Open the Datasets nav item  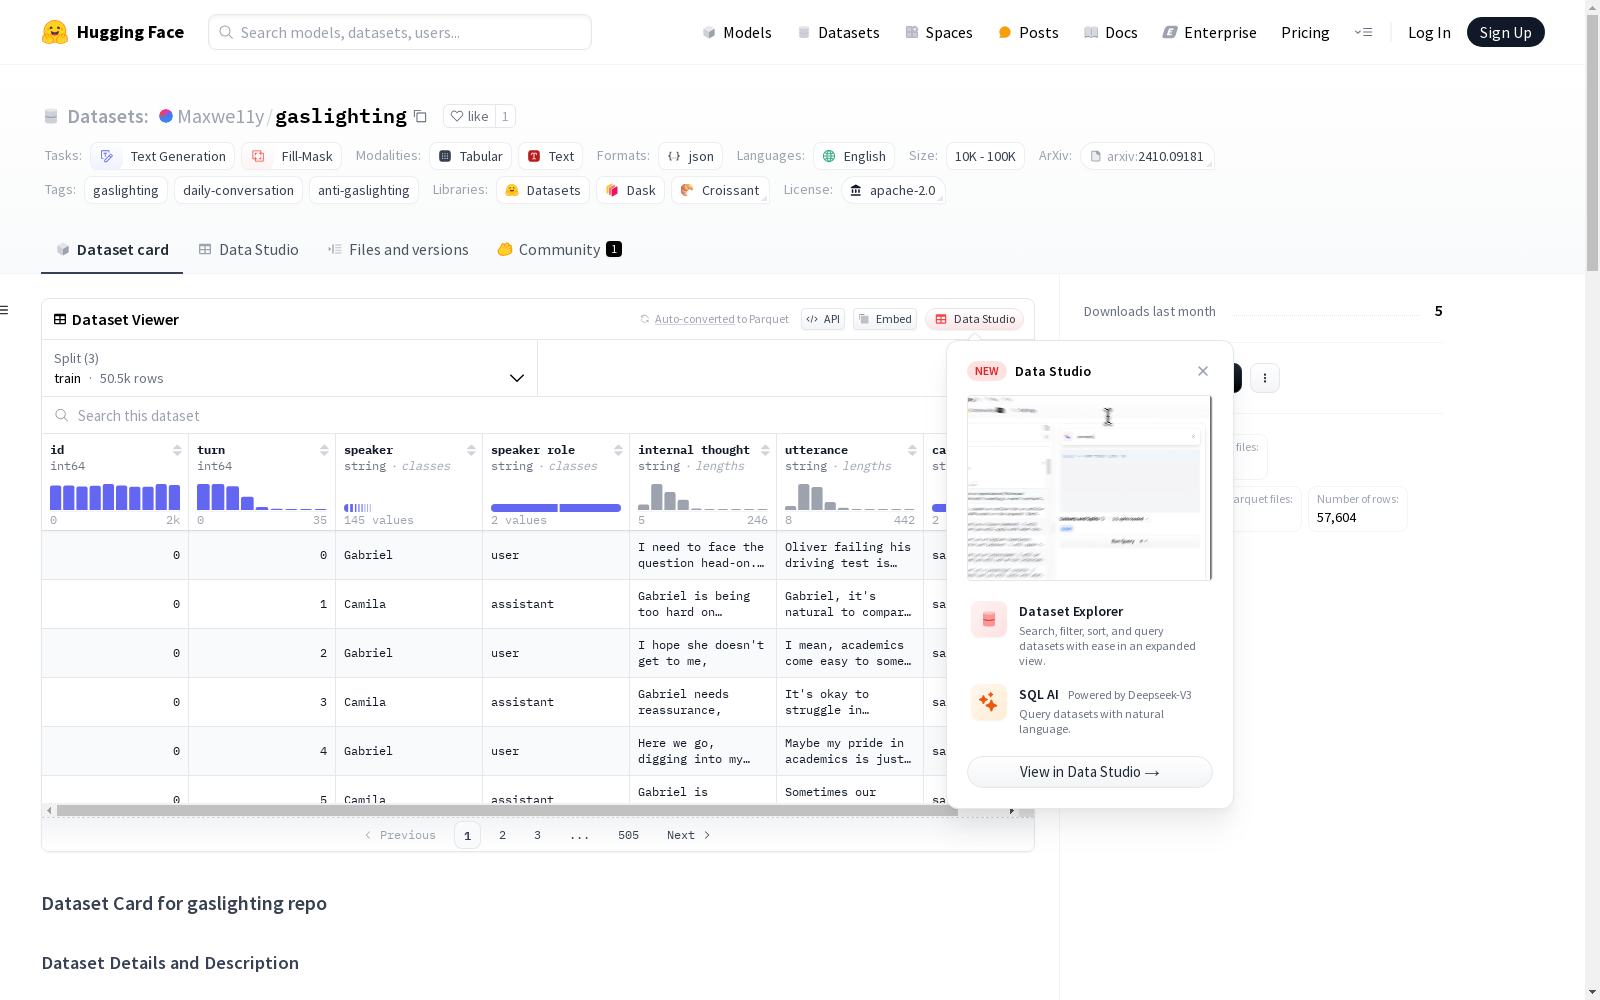click(x=838, y=32)
